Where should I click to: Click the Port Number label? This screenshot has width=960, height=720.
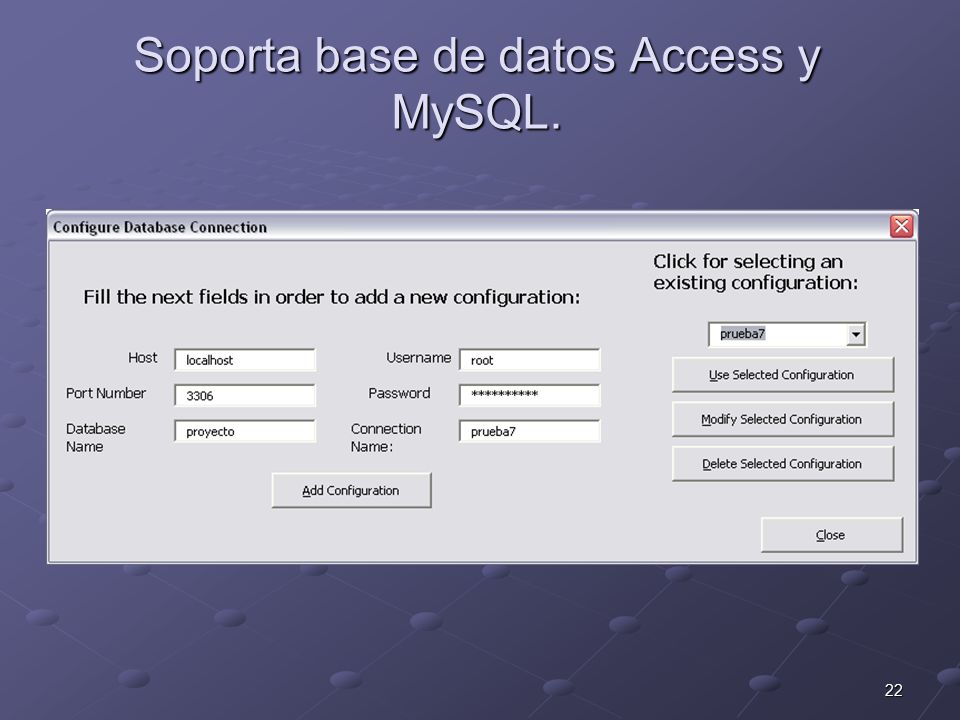106,393
